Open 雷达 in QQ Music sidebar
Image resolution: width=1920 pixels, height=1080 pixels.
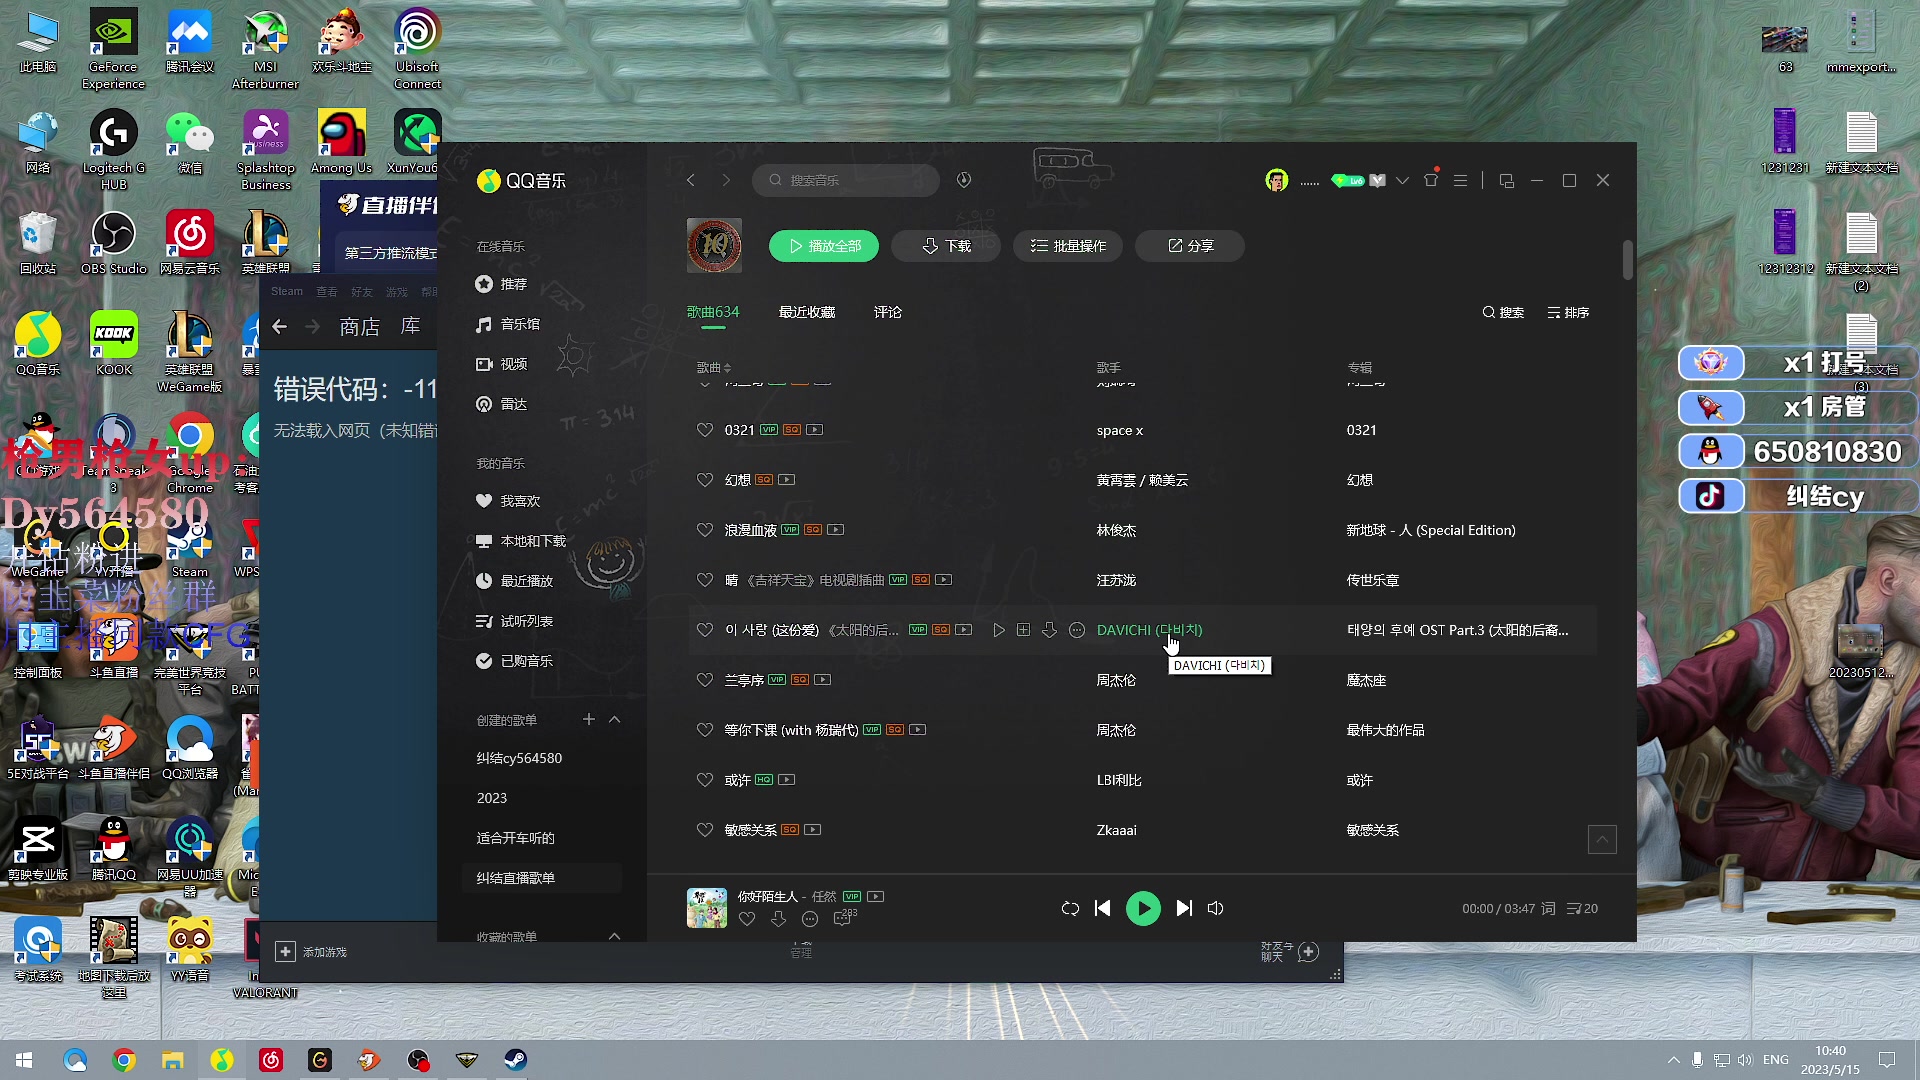point(513,404)
